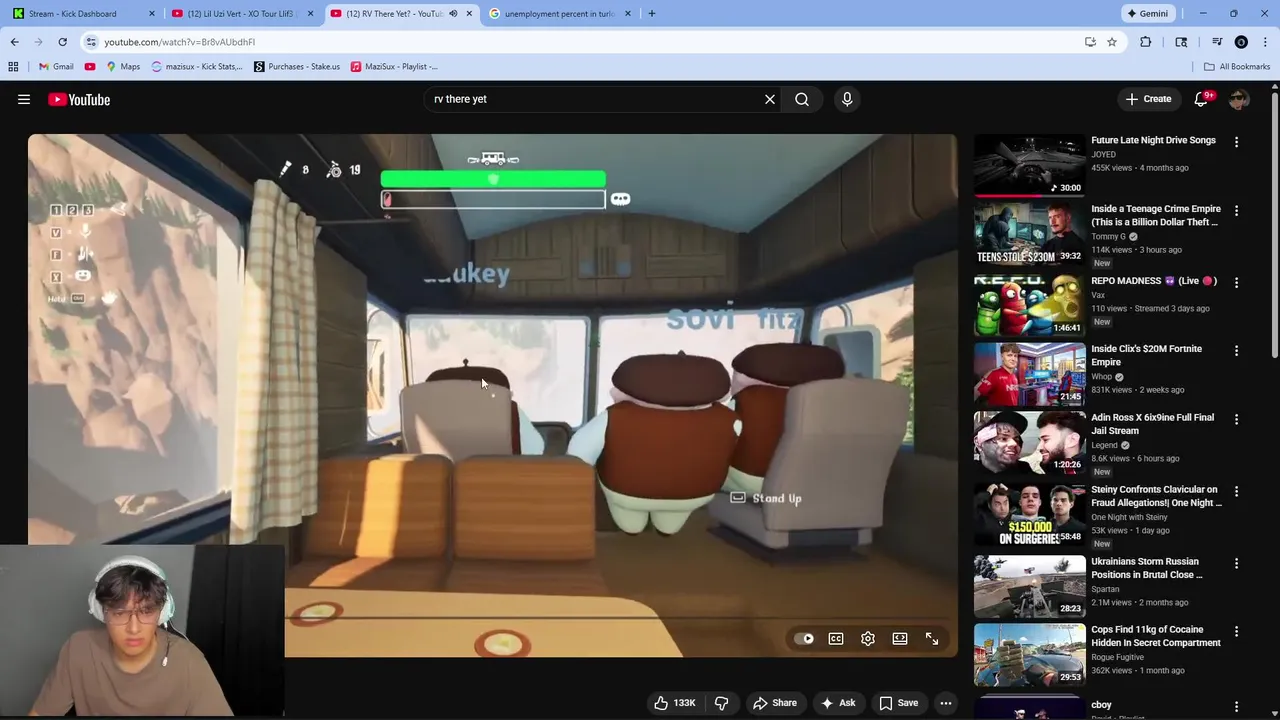
Task: Save the video to a playlist
Action: point(898,703)
